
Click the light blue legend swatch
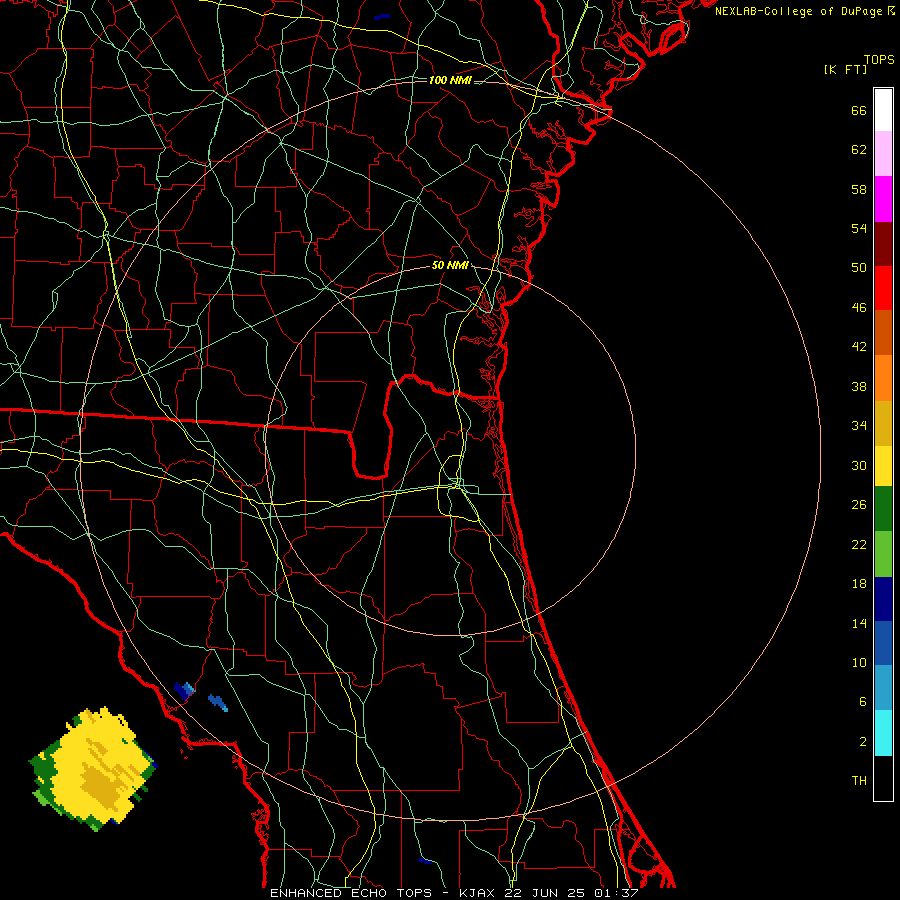coord(883,688)
